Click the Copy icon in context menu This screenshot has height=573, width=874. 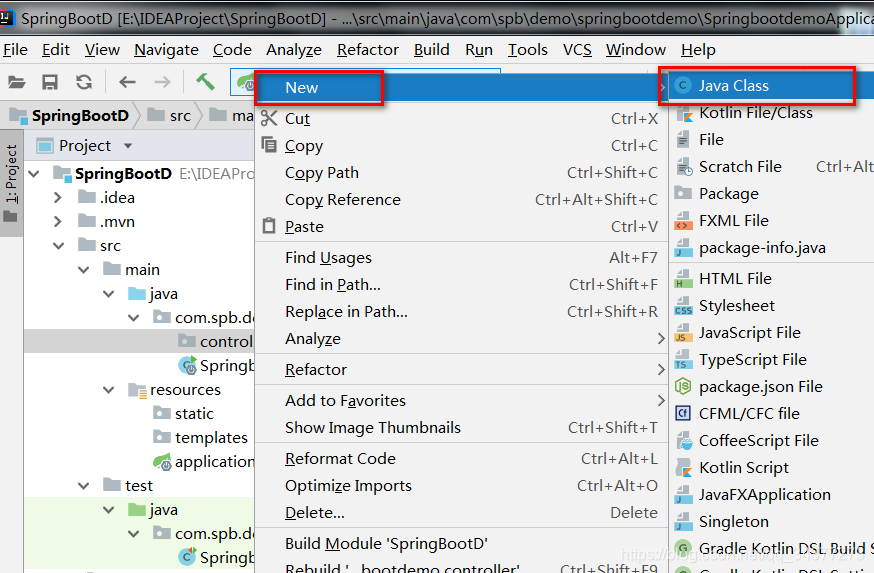click(x=269, y=145)
